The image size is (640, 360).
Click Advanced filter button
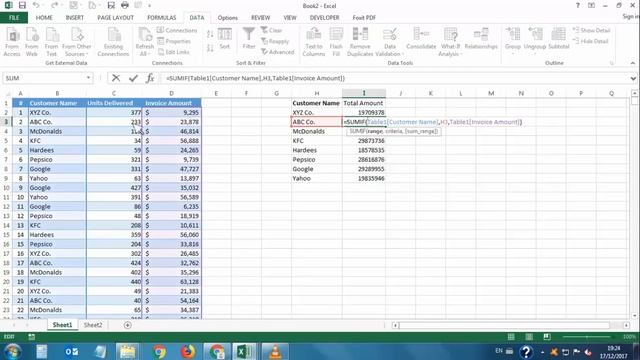click(x=278, y=52)
